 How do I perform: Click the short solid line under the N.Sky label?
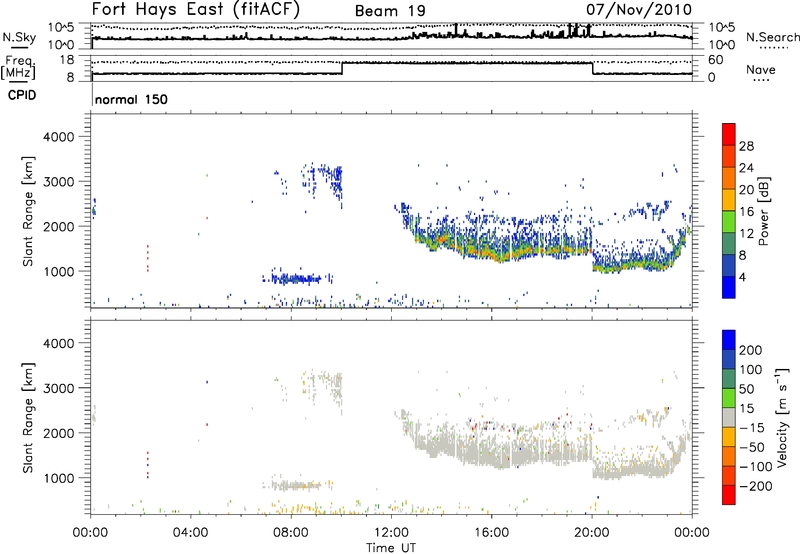19,47
